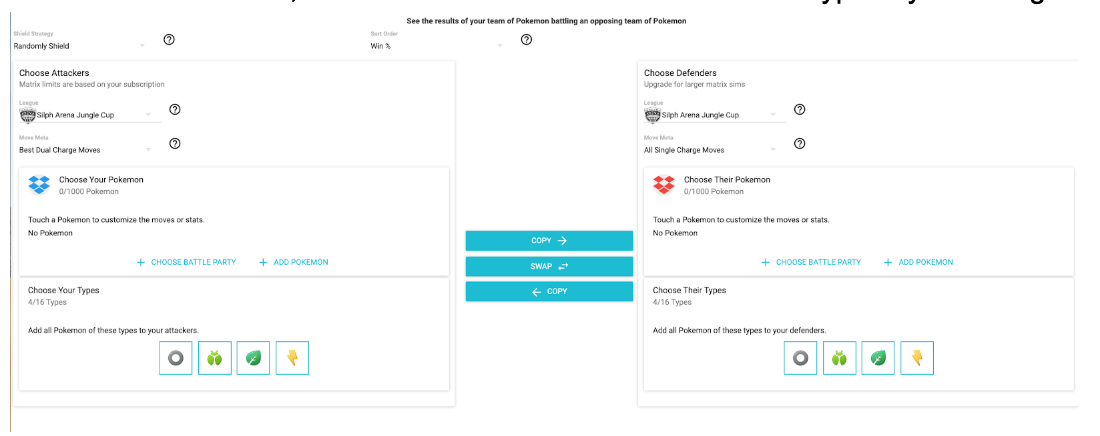This screenshot has height=436, width=1100.
Task: Click COPY with right arrow button
Action: point(549,241)
